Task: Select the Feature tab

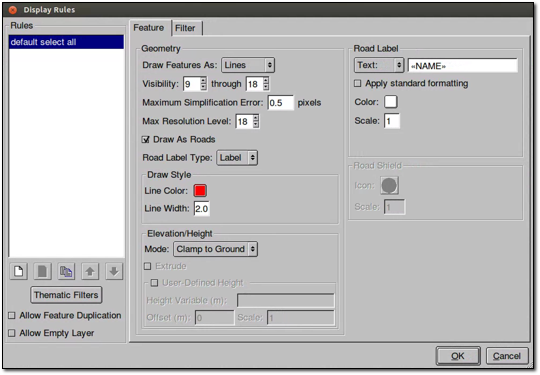Action: click(x=149, y=28)
